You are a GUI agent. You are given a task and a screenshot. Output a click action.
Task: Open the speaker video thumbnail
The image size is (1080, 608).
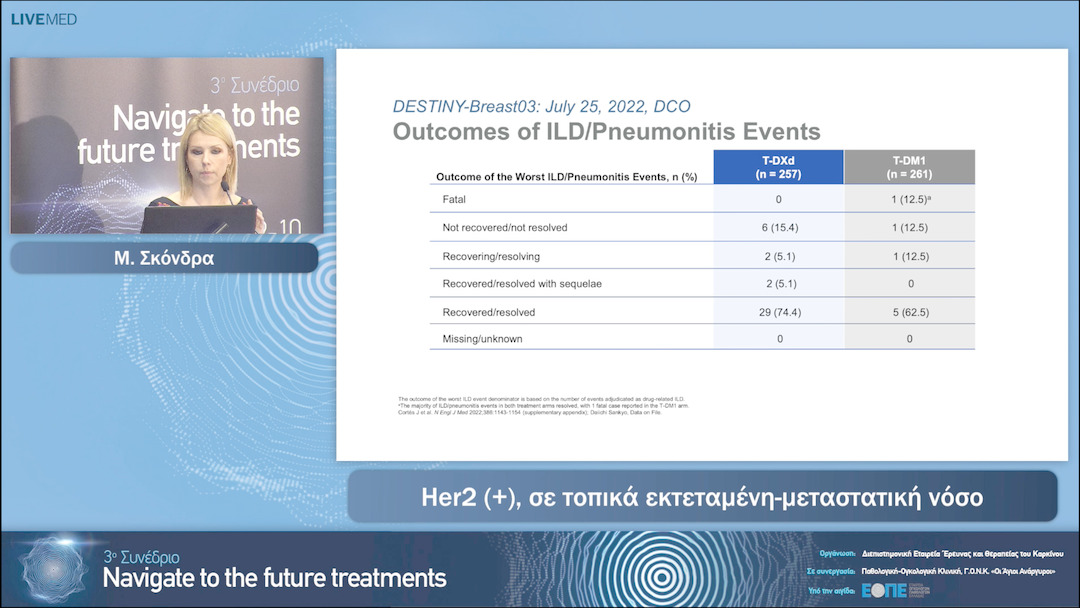(166, 145)
